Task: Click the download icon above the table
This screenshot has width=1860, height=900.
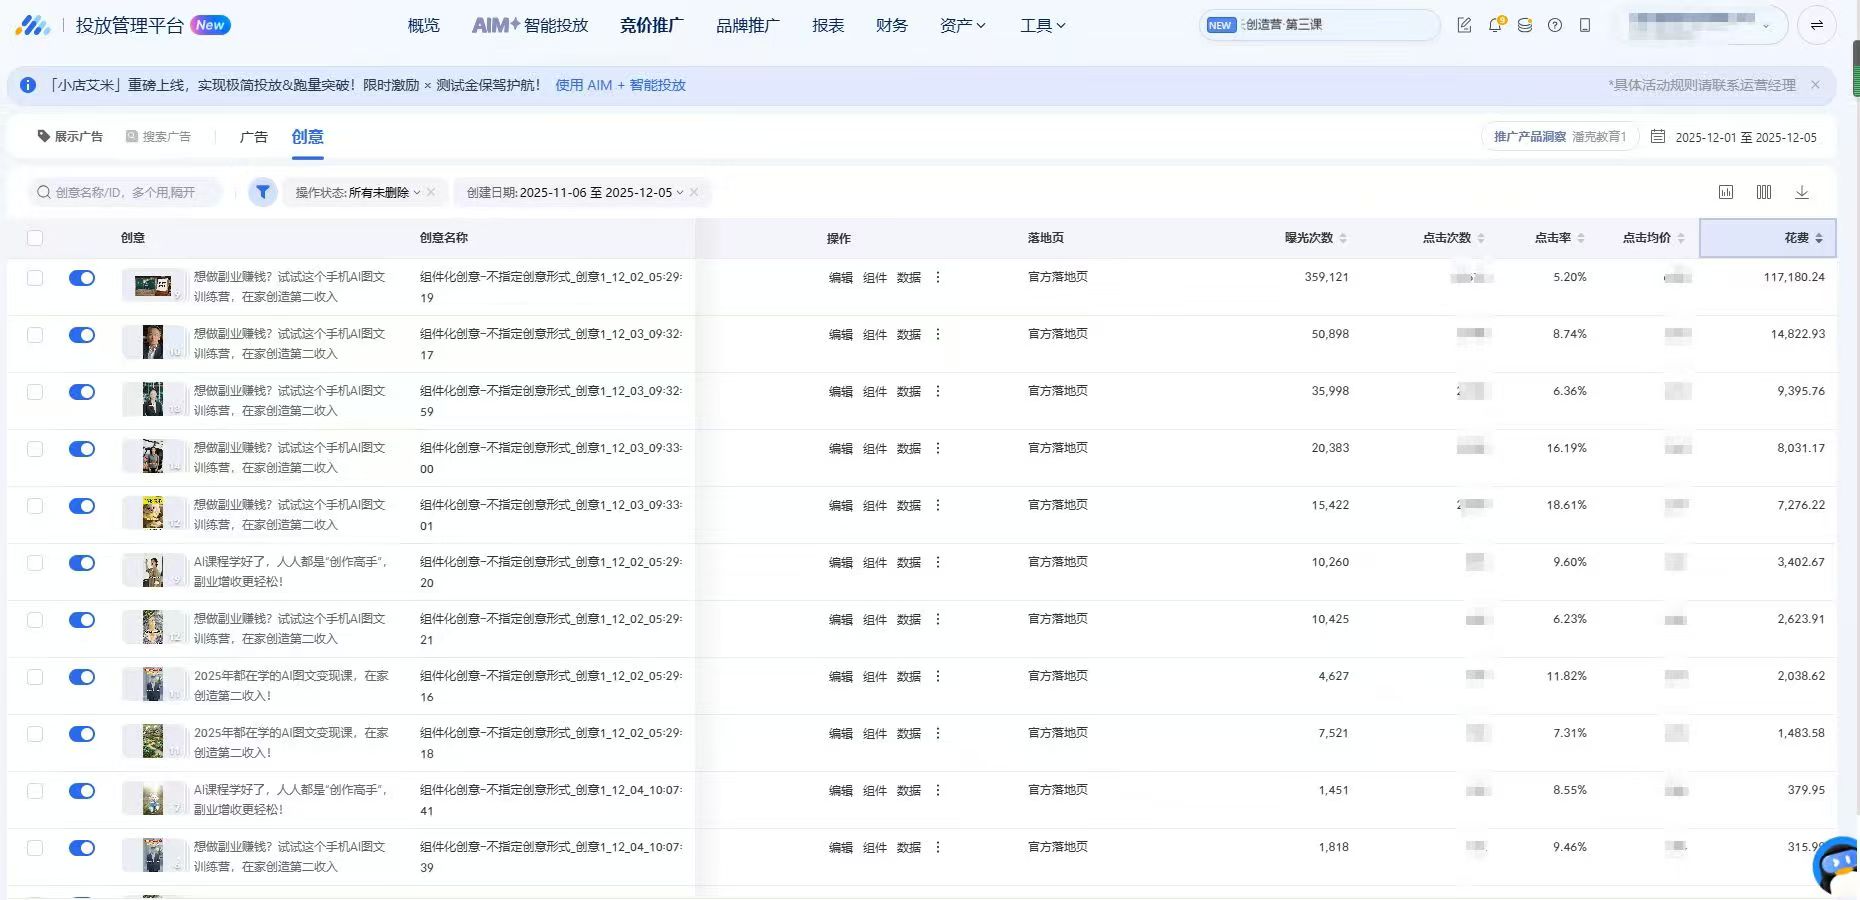Action: tap(1802, 192)
